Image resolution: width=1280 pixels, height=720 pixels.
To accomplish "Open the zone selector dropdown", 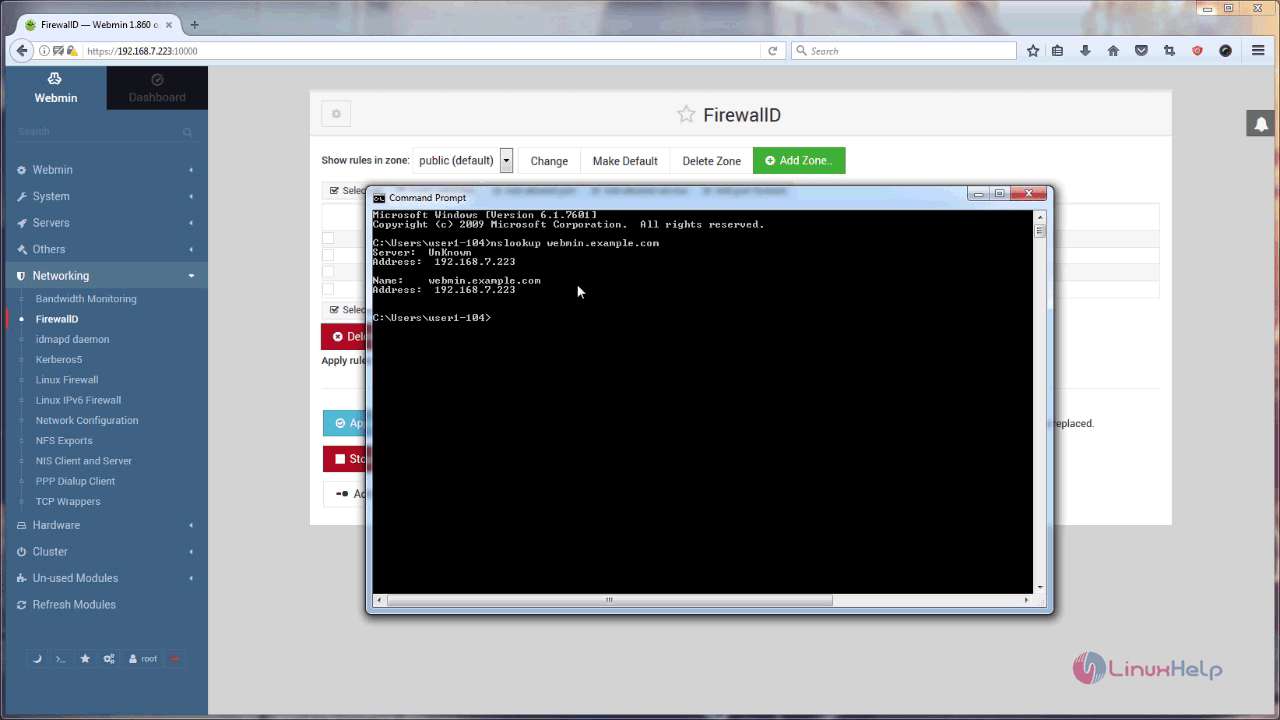I will (x=463, y=160).
